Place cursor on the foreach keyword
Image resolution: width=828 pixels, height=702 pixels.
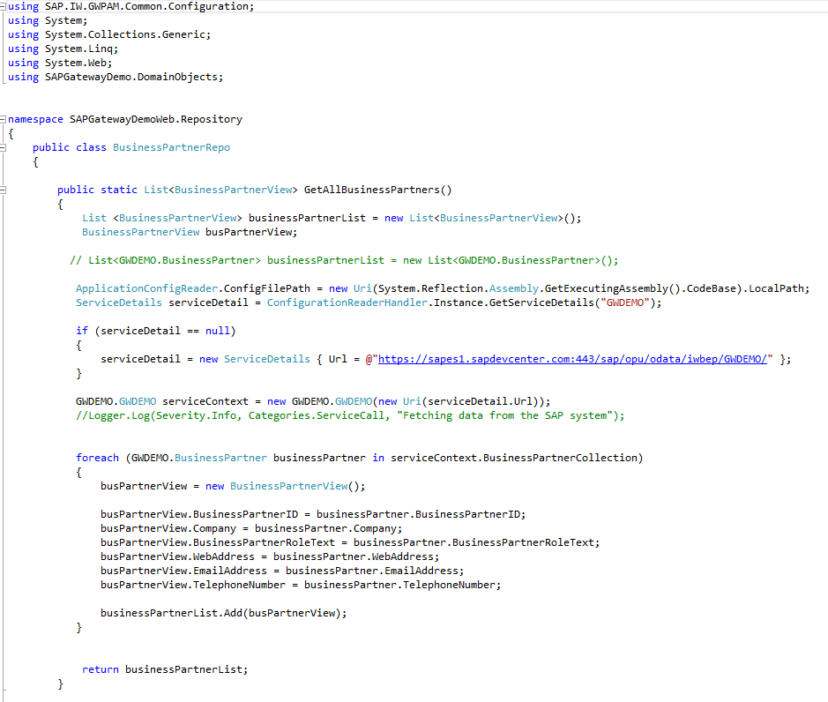tap(98, 457)
